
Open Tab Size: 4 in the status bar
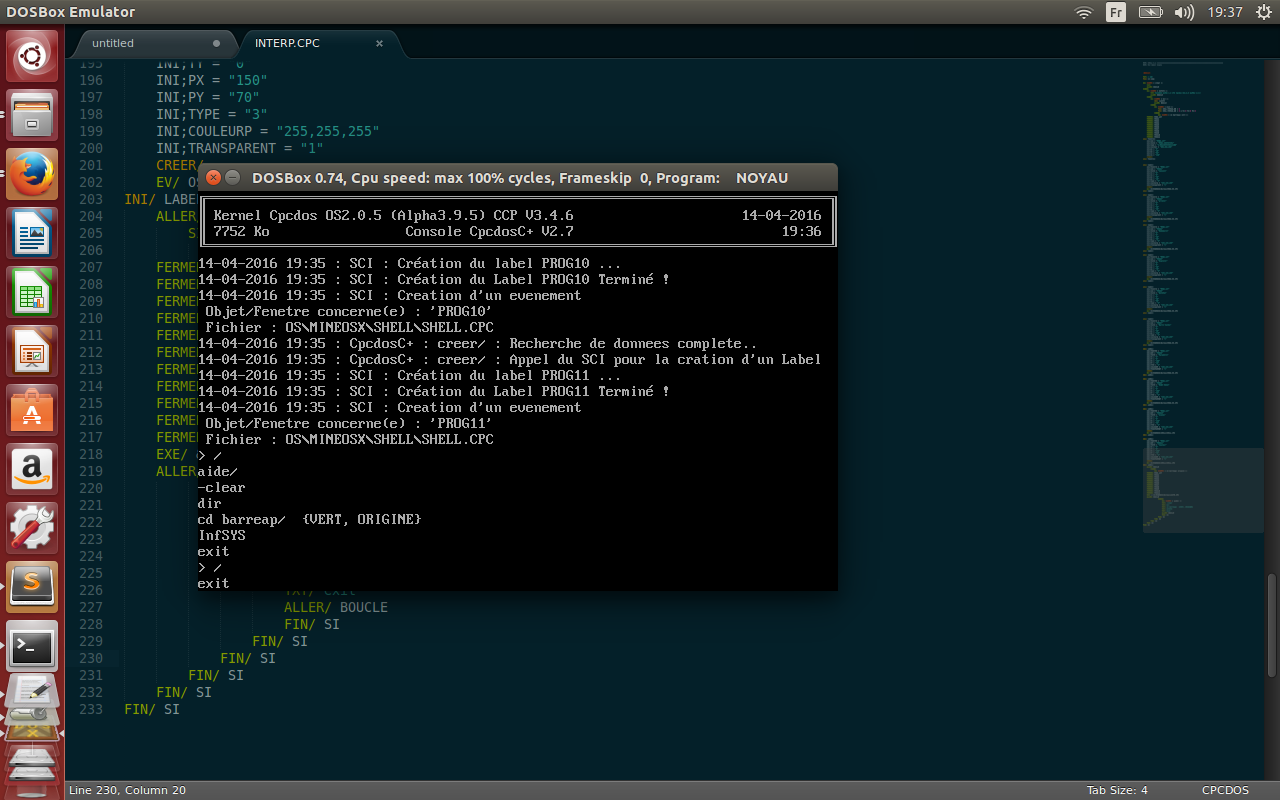(1117, 790)
